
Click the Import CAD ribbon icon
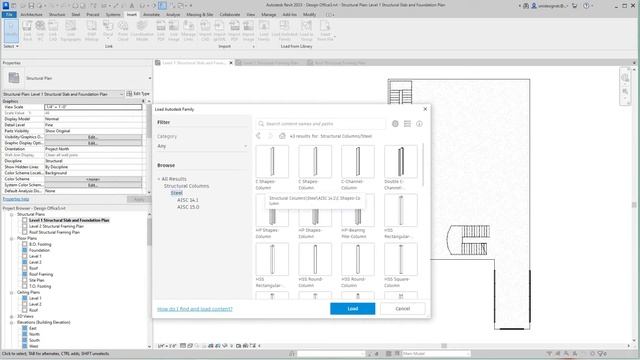click(205, 31)
